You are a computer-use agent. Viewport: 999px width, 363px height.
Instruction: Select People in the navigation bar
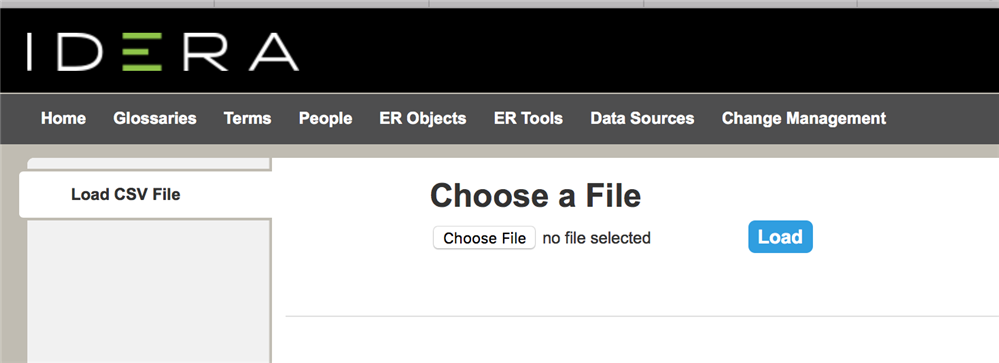click(326, 119)
